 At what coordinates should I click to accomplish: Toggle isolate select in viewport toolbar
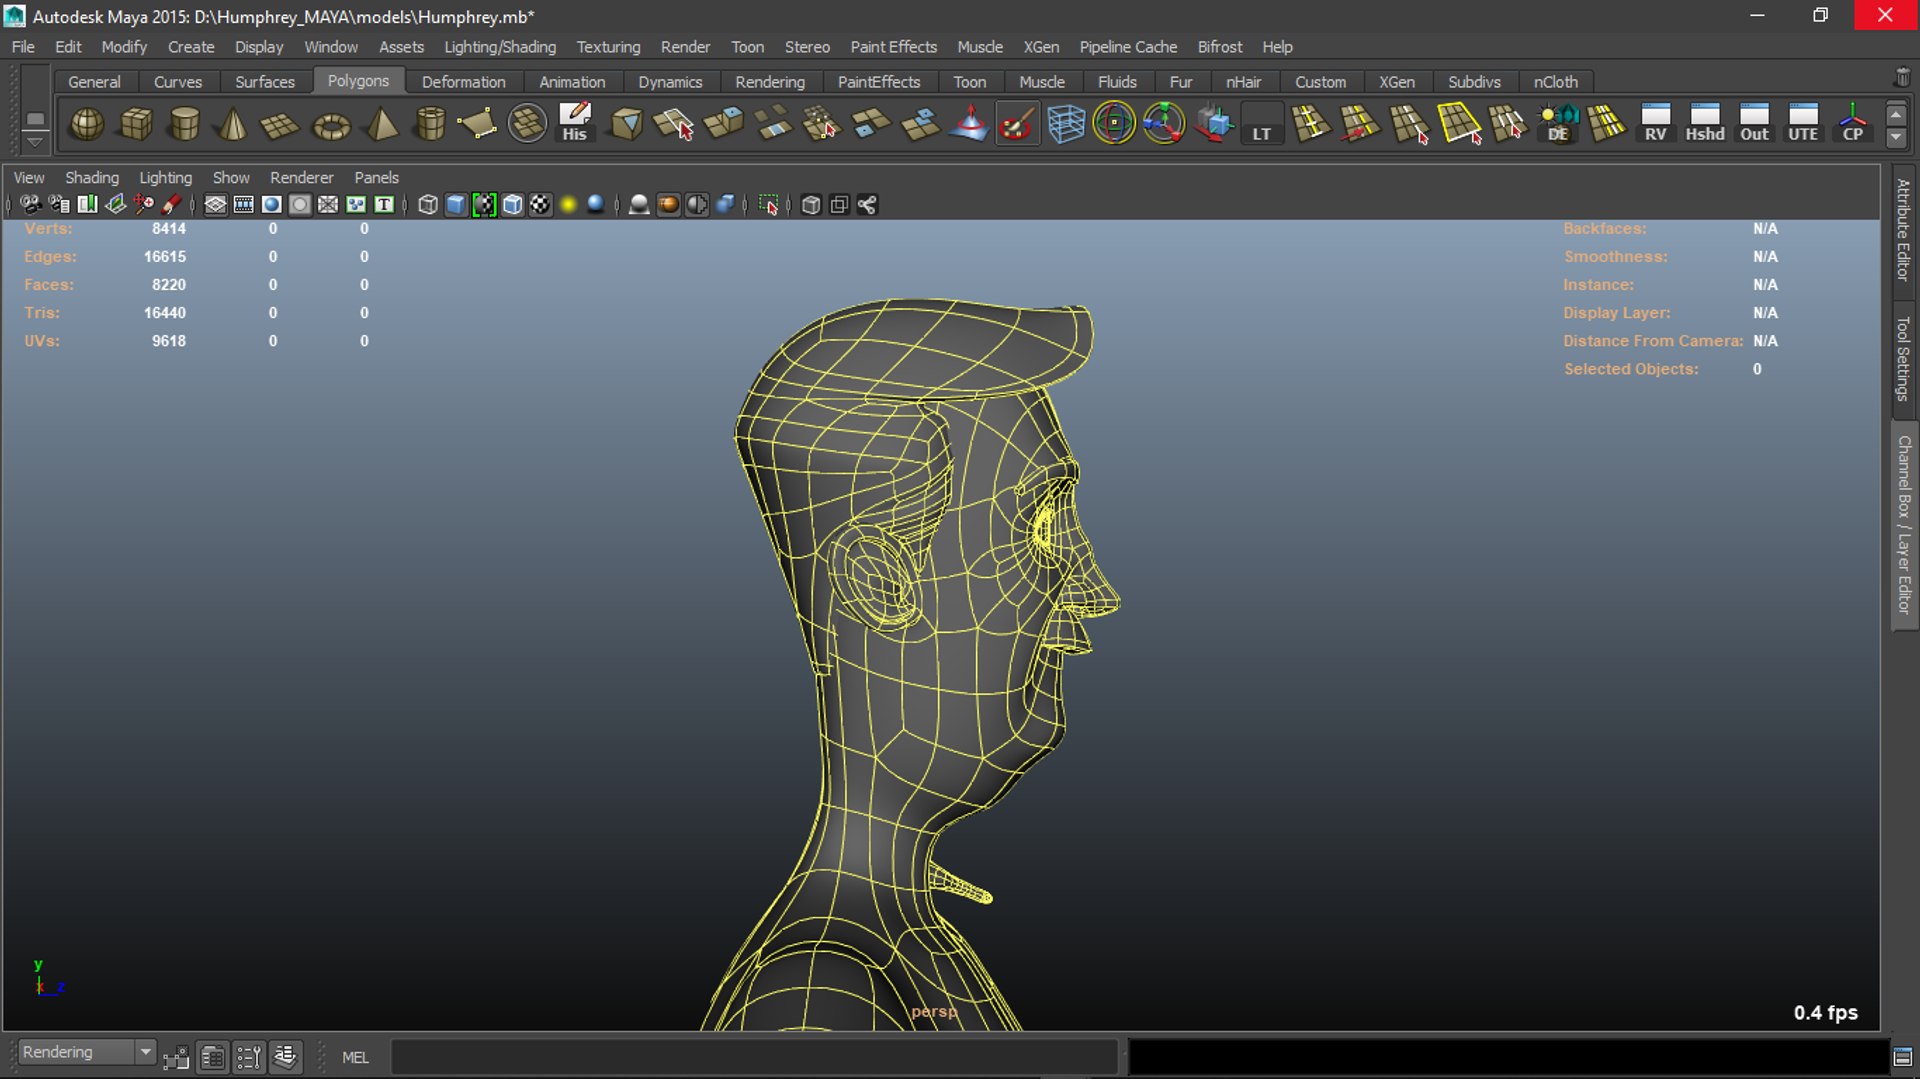coord(768,205)
